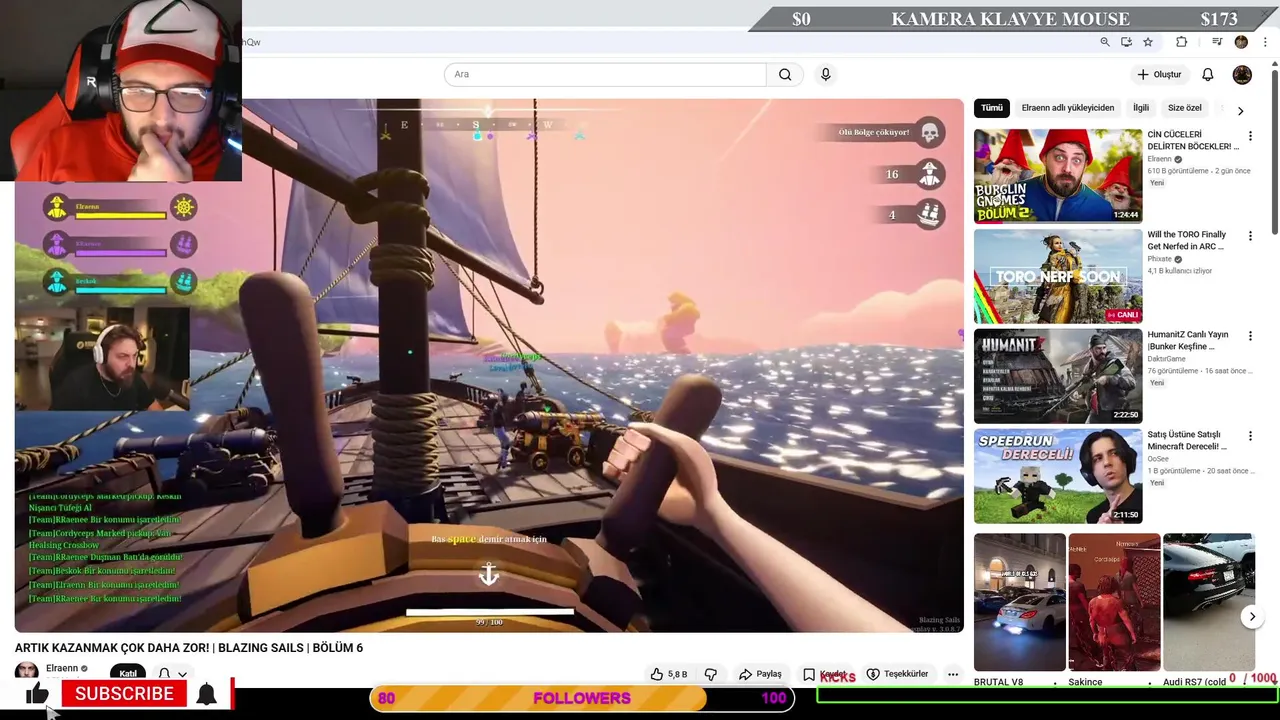Open options menu for TORO Nerfed video
The height and width of the screenshot is (720, 1280).
[x=1249, y=236]
